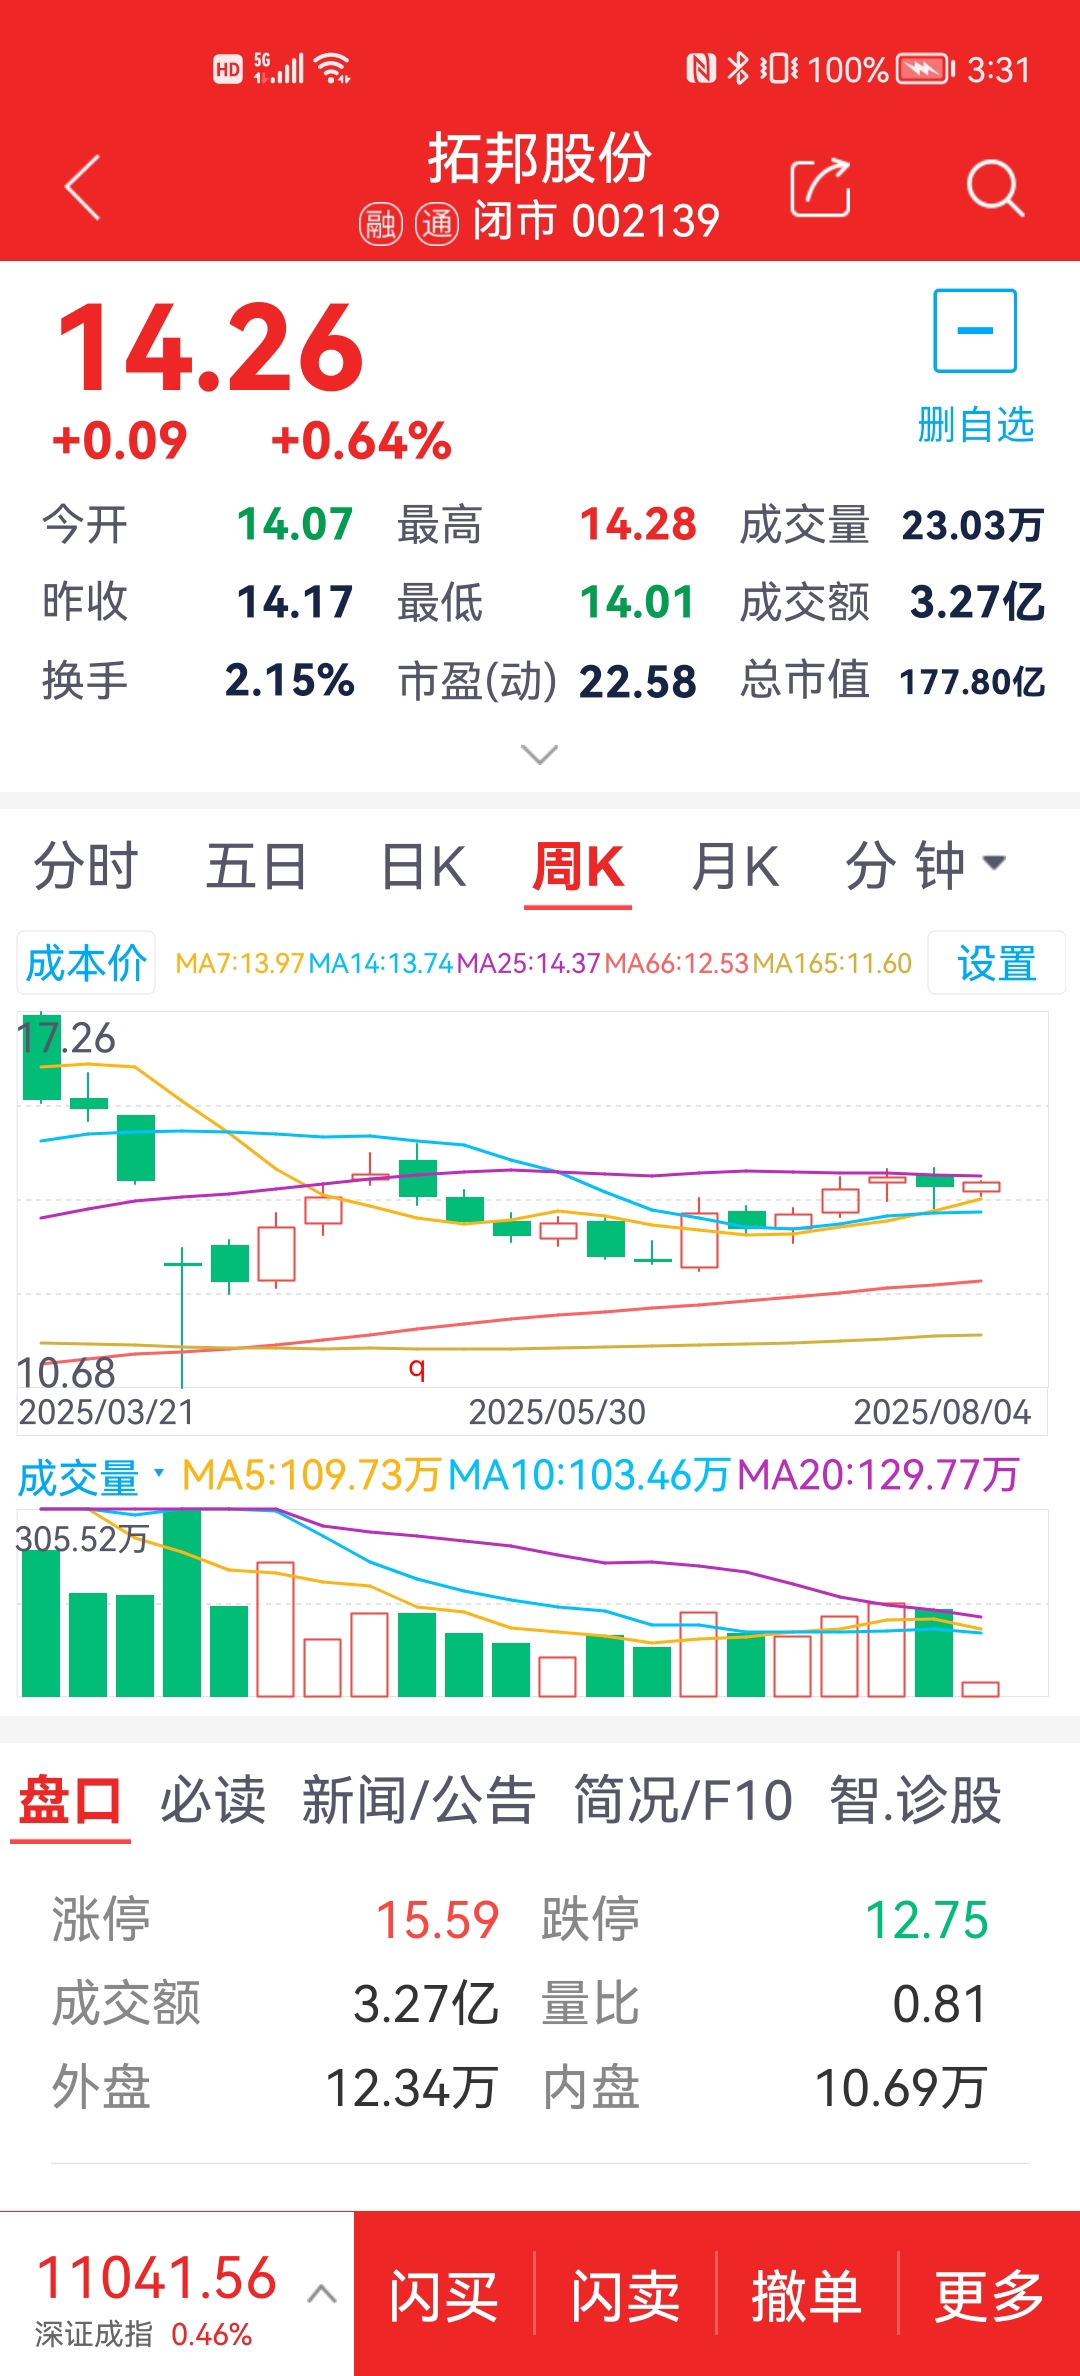This screenshot has width=1080, height=2376.
Task: Tap the 外盘 12.34万 value
Action: pos(411,2088)
